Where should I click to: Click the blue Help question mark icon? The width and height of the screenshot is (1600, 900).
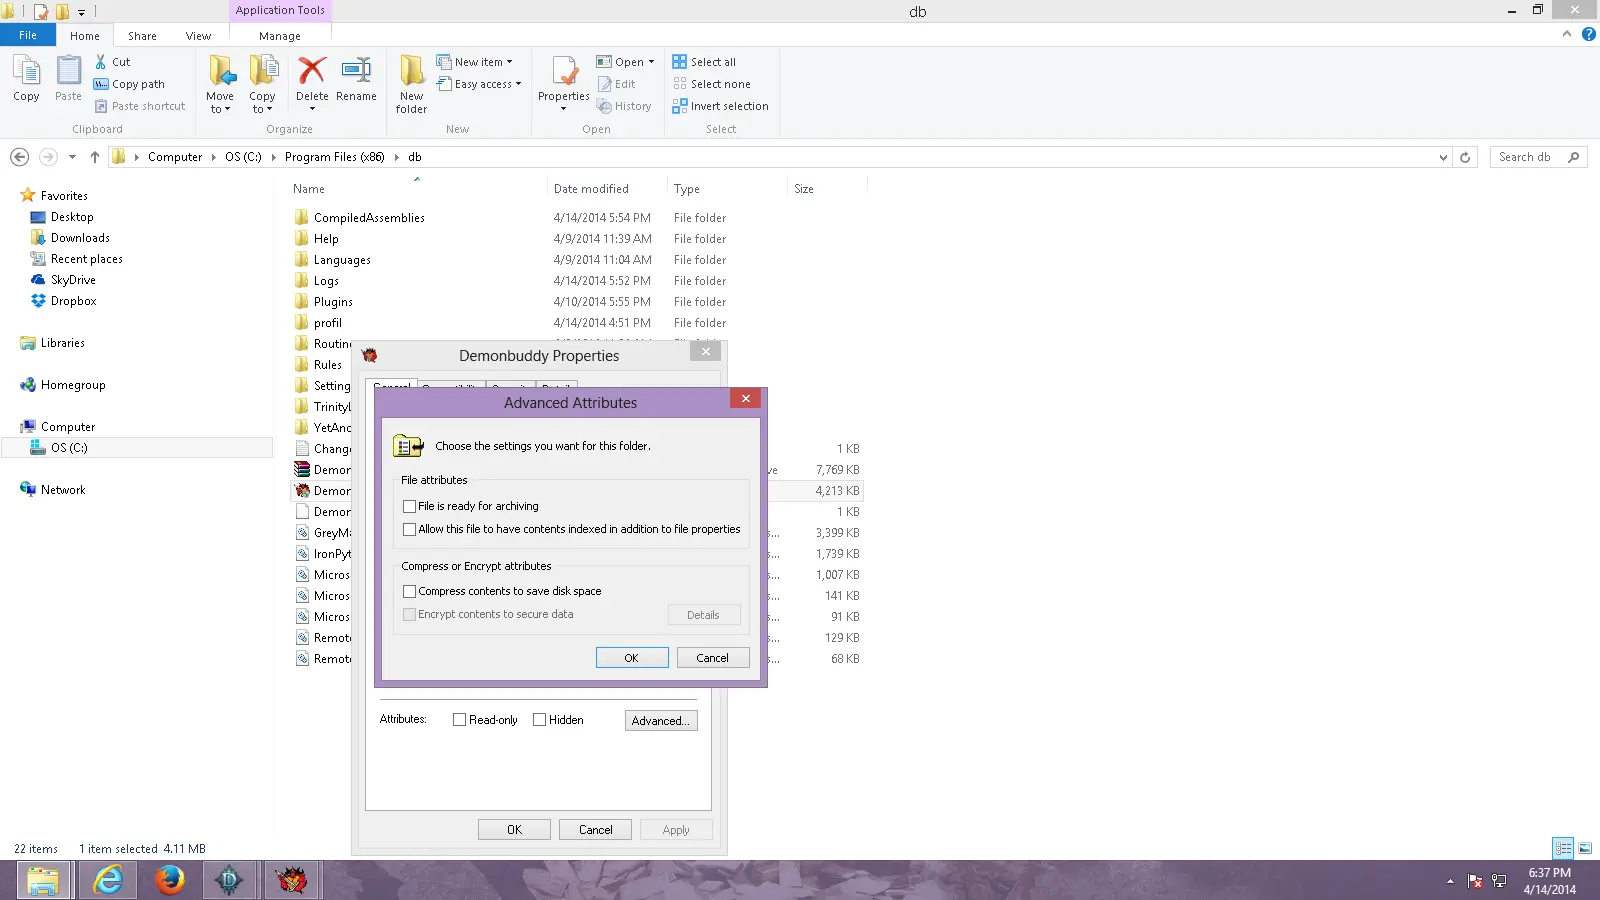(x=1589, y=34)
